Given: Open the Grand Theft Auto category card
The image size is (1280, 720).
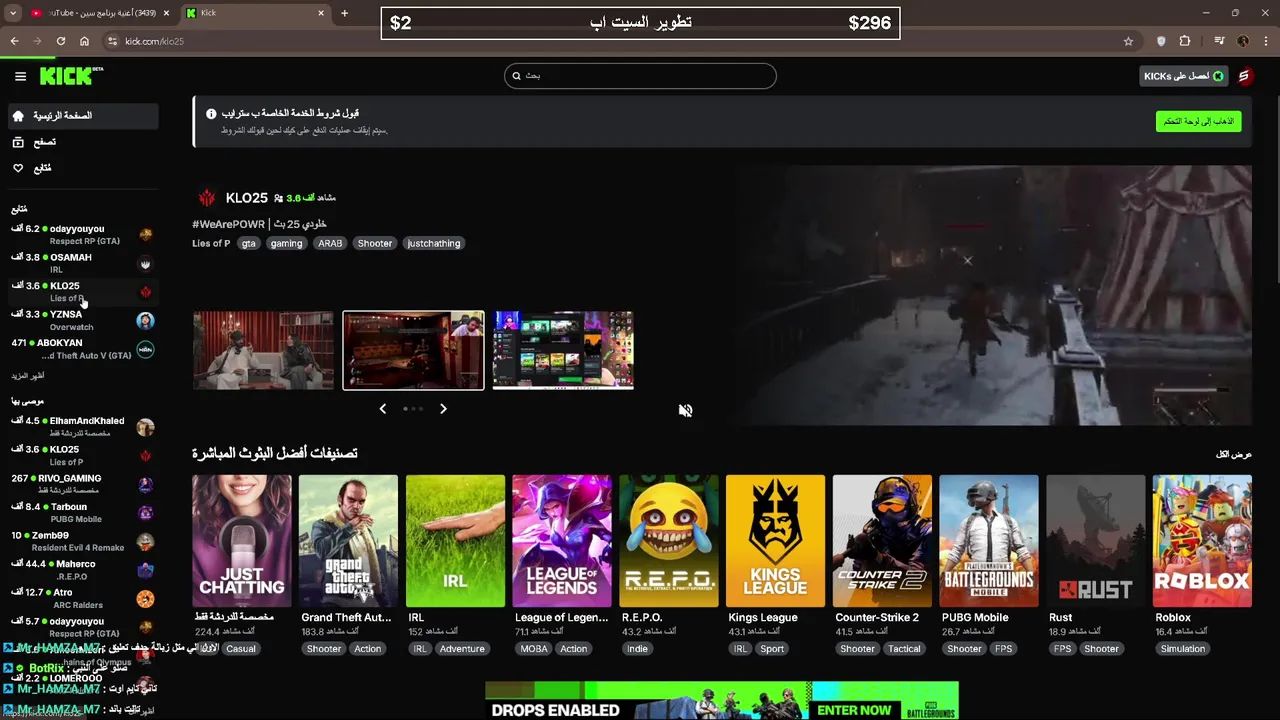Looking at the screenshot, I should tap(348, 541).
